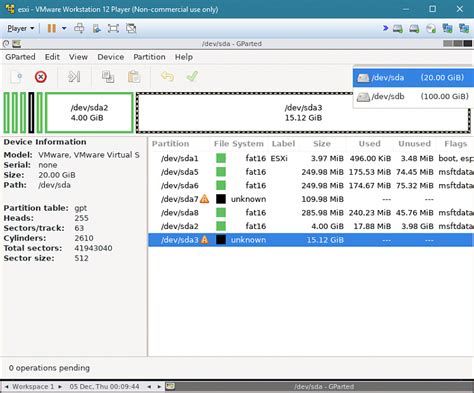Sort by Size column header

click(x=322, y=144)
